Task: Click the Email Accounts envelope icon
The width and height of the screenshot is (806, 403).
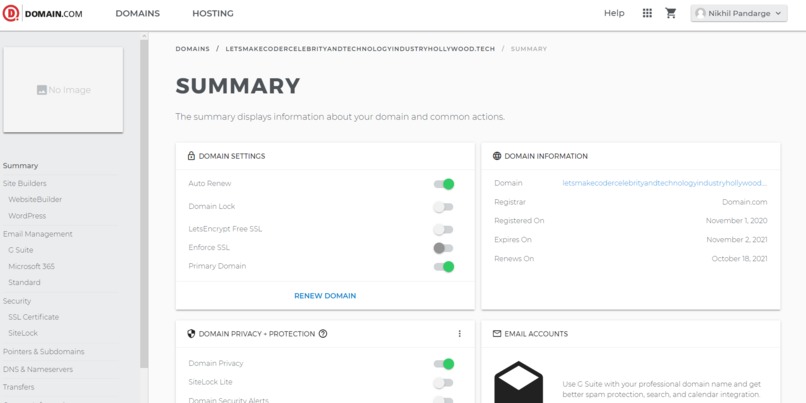Action: 497,334
